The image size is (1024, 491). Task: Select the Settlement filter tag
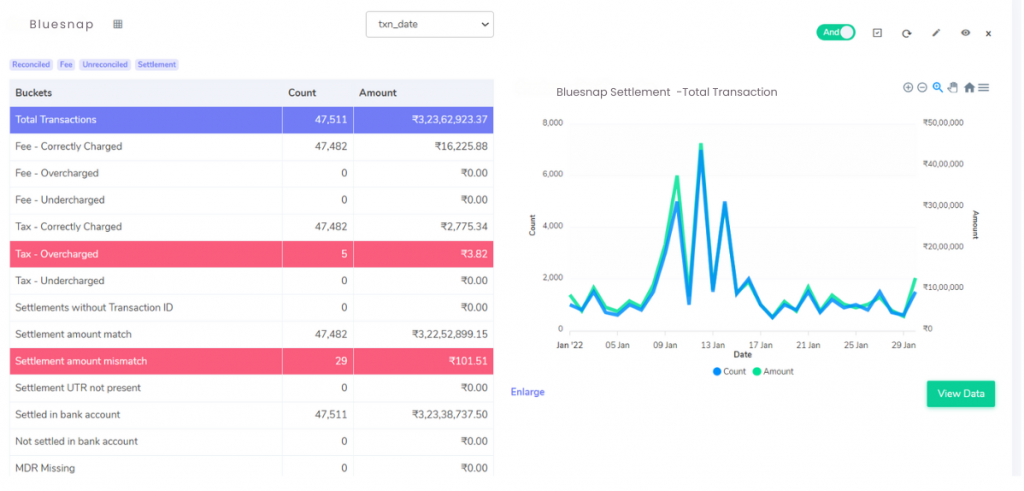point(157,65)
